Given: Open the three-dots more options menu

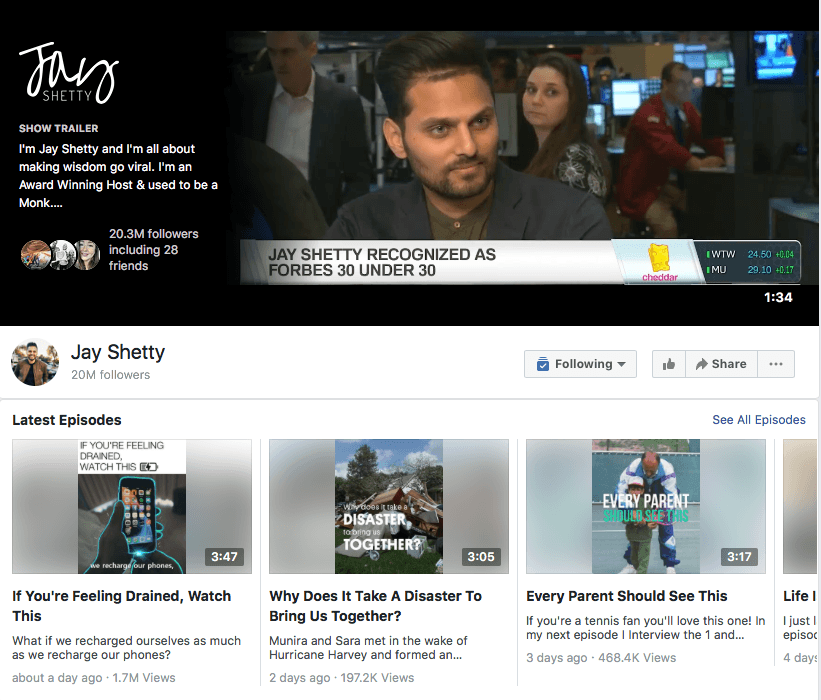Looking at the screenshot, I should 776,364.
